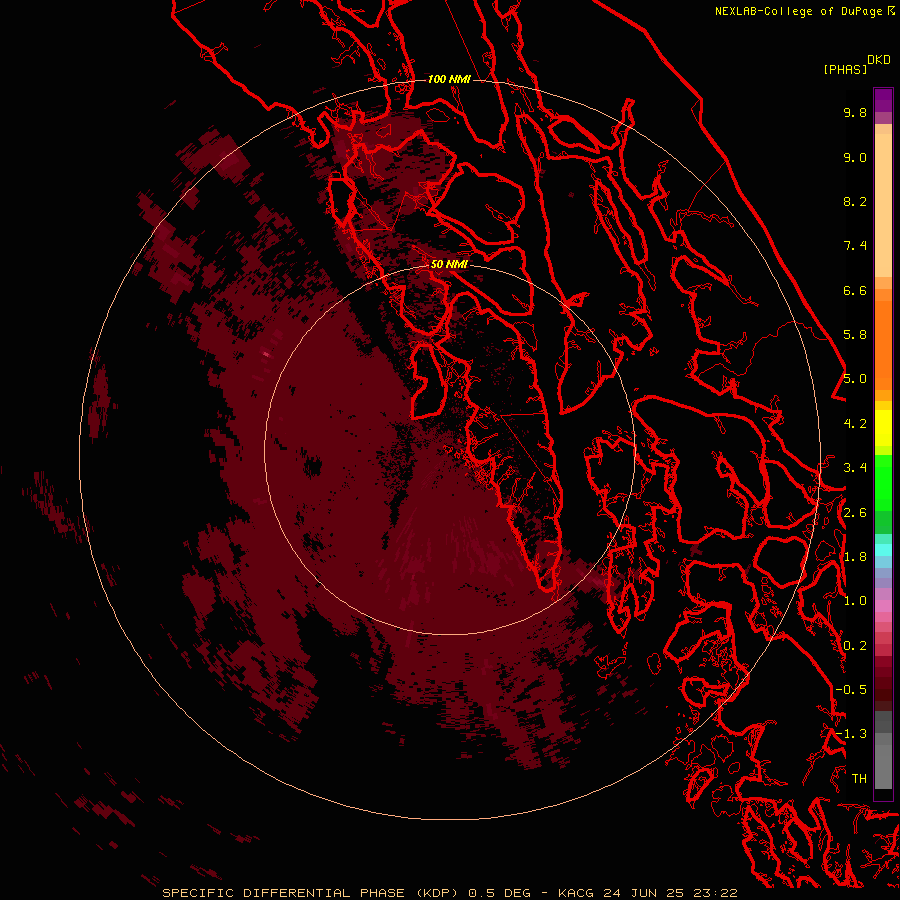Click the 5.8 scale value

pos(855,335)
